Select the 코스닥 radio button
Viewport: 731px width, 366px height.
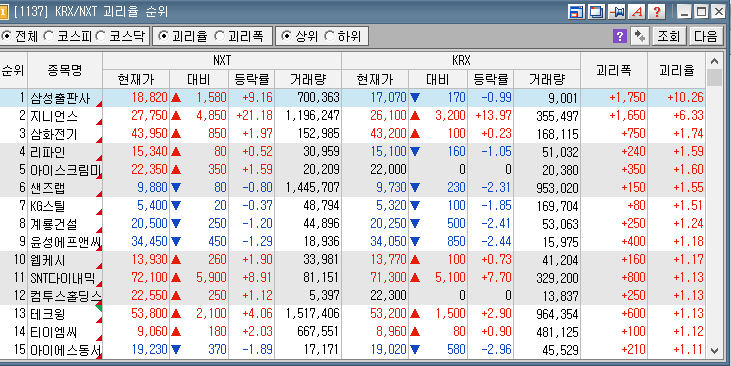click(x=101, y=36)
